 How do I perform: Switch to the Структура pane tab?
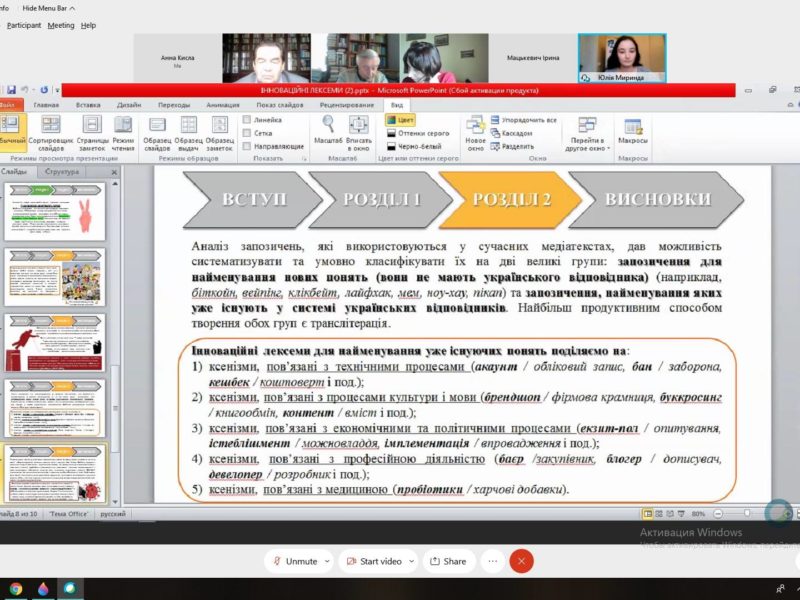click(62, 172)
